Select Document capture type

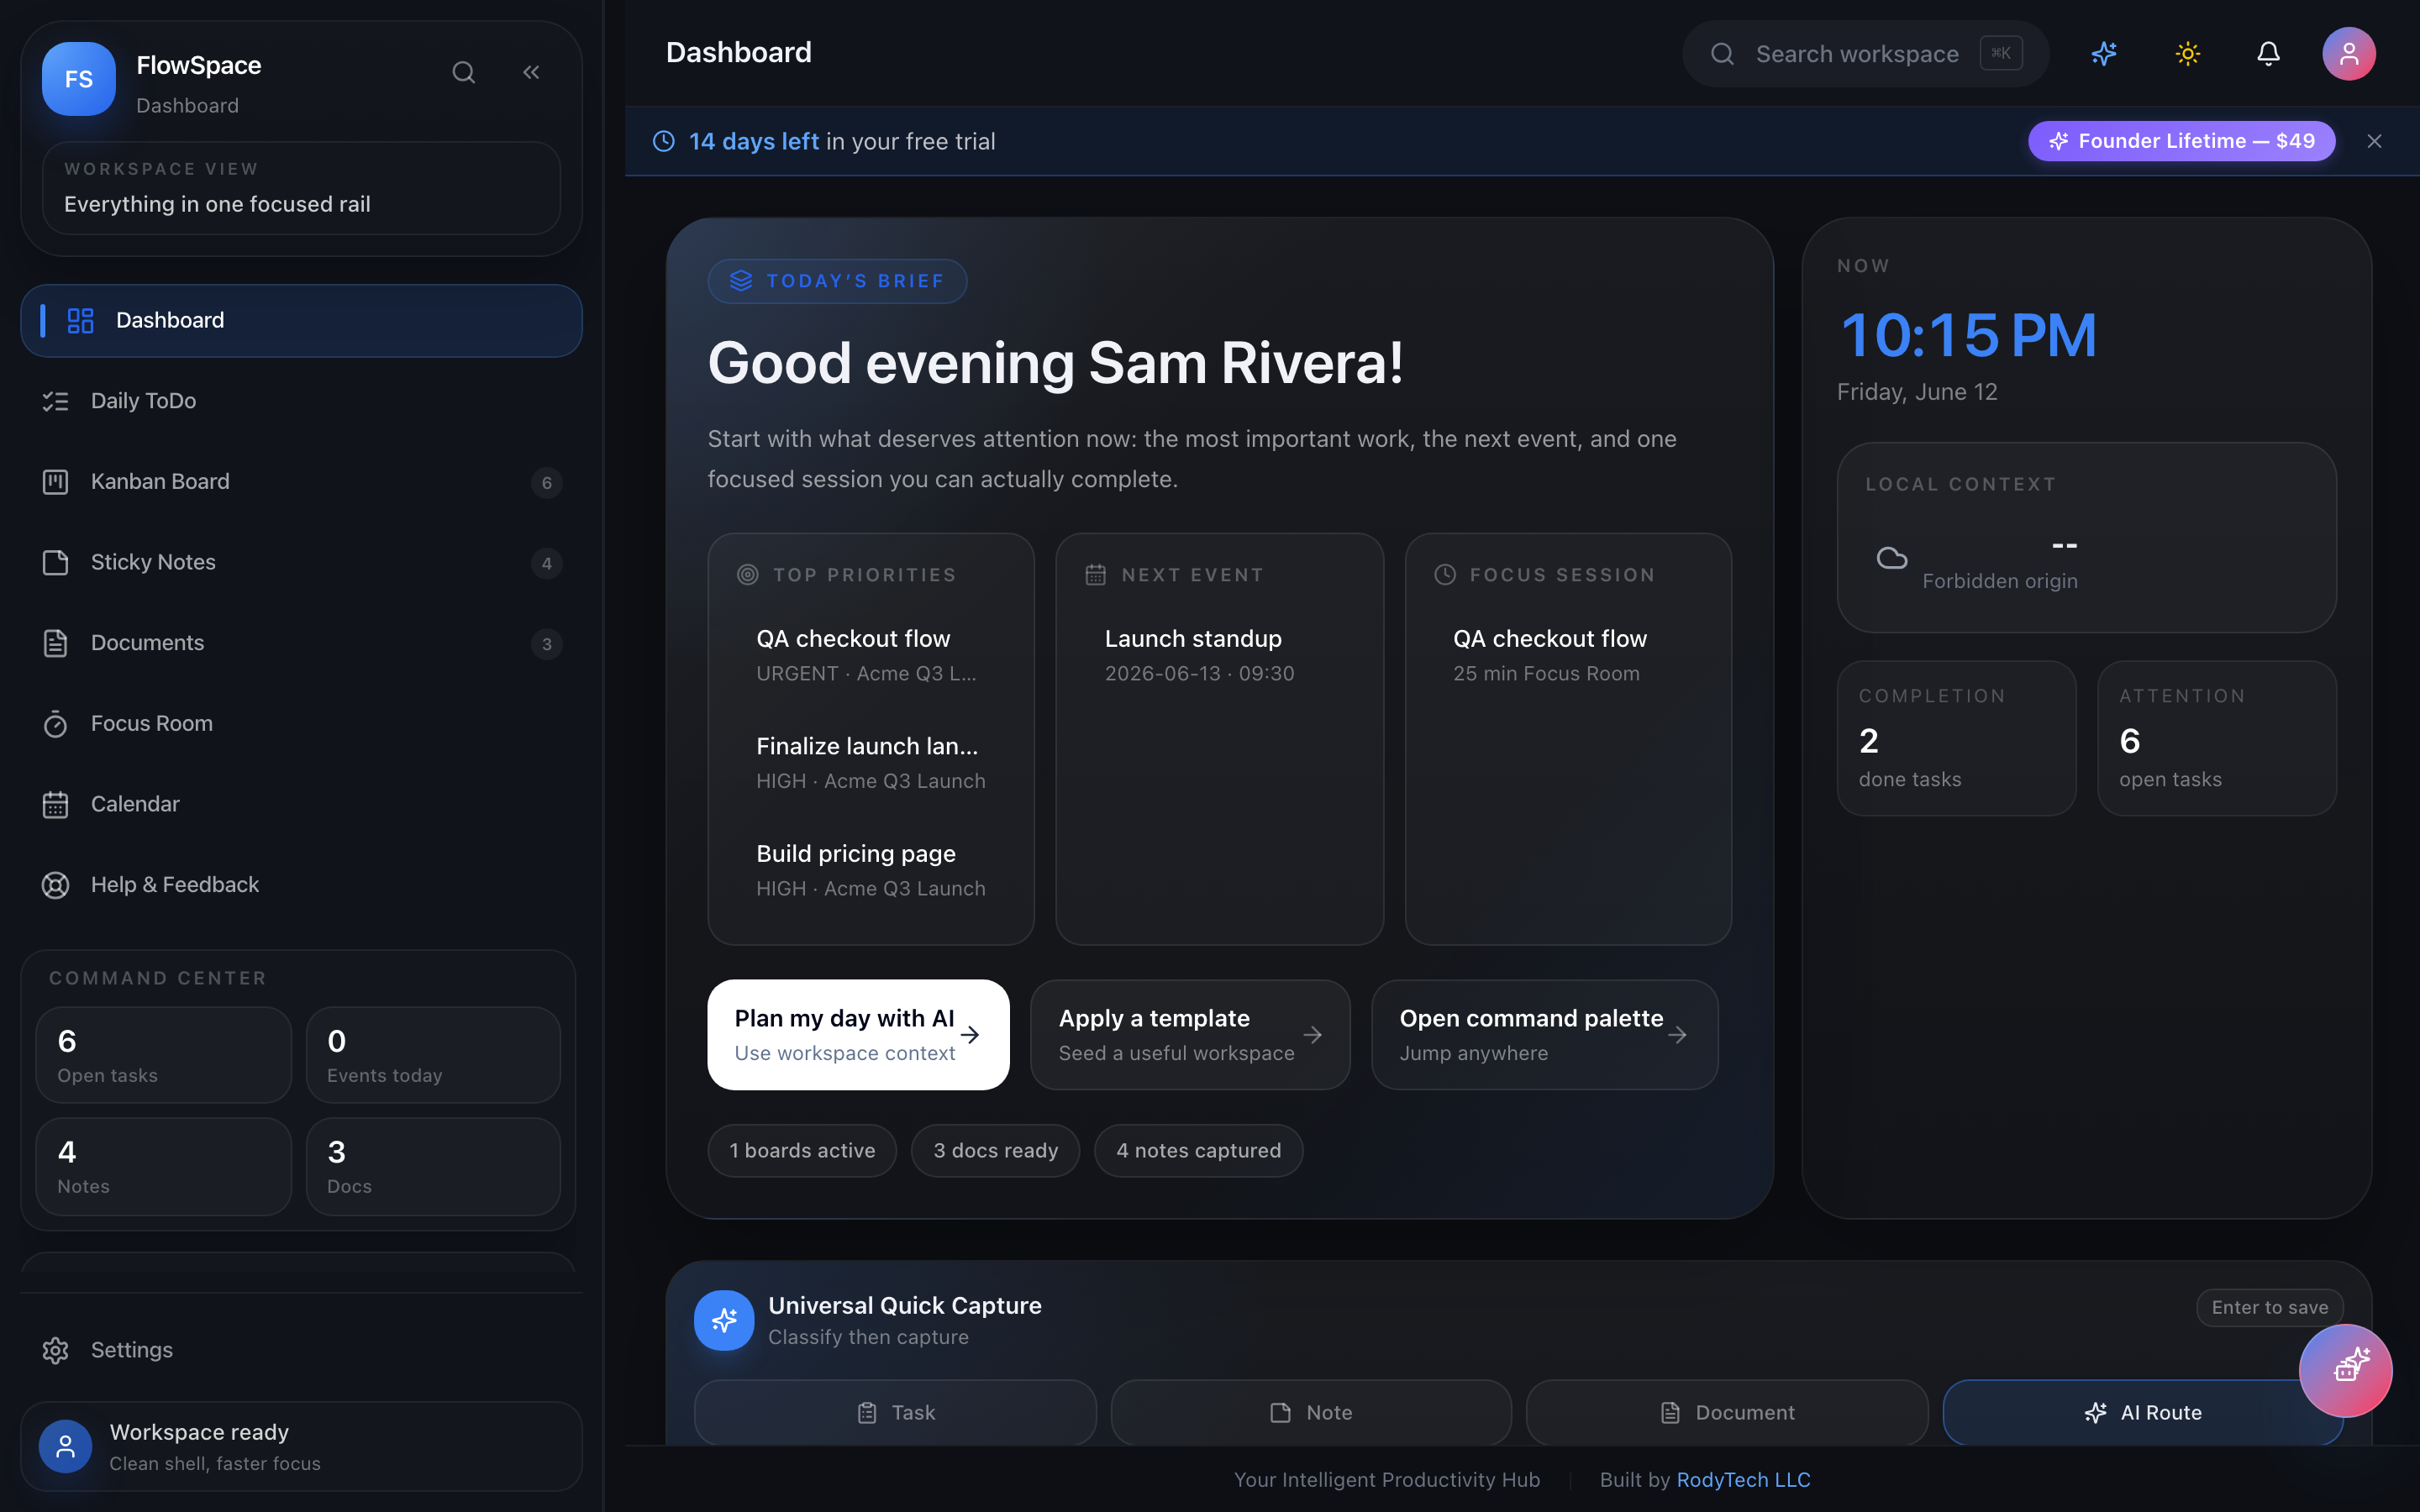point(1727,1412)
